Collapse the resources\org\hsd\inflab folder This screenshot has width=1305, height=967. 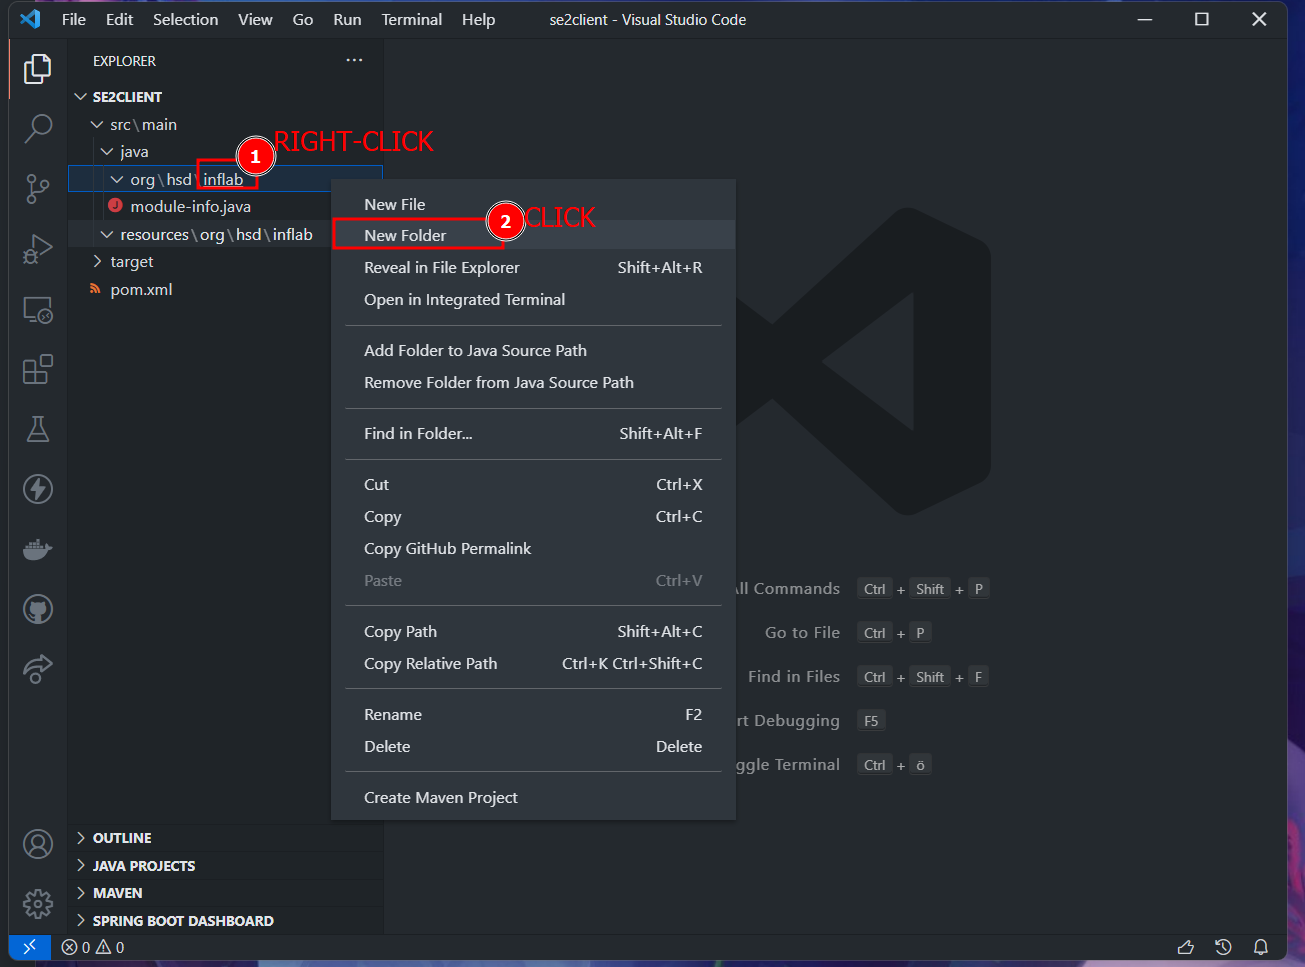pyautogui.click(x=107, y=234)
